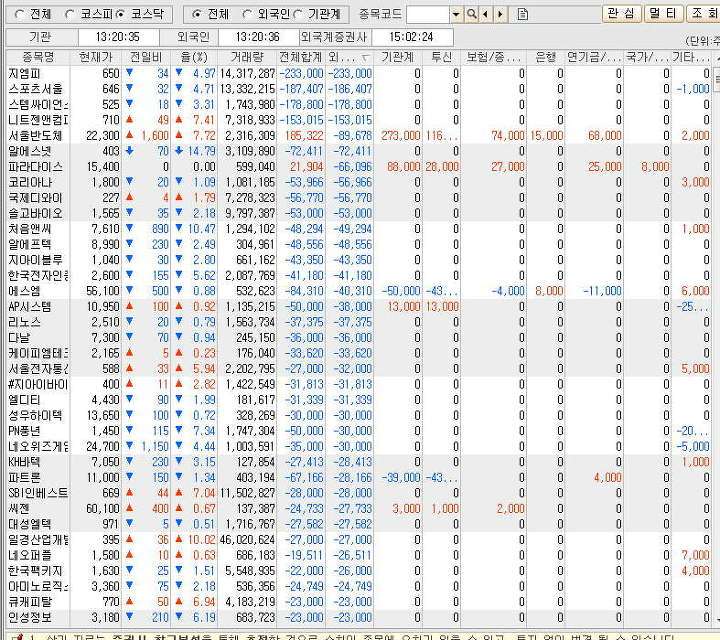
Task: Select the 솔고바이오 stock row
Action: tap(358, 213)
